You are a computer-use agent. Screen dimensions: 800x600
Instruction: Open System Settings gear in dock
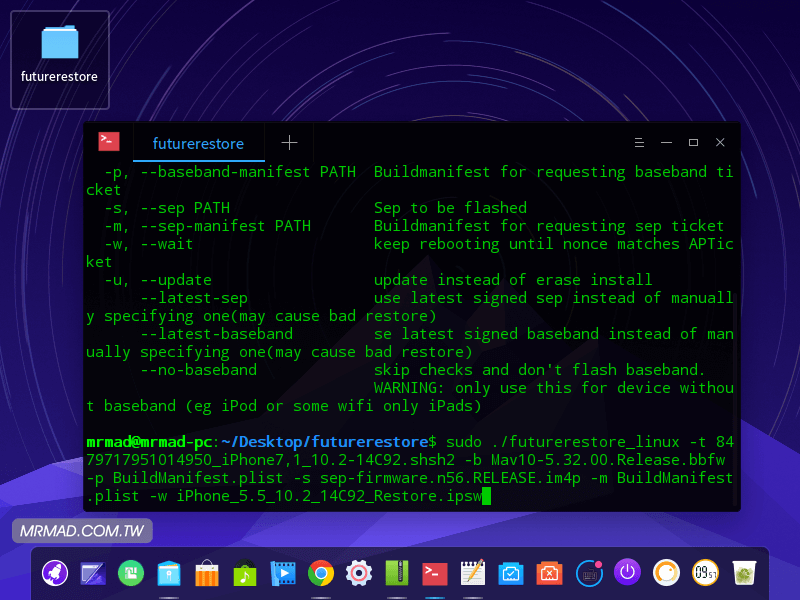pos(359,573)
